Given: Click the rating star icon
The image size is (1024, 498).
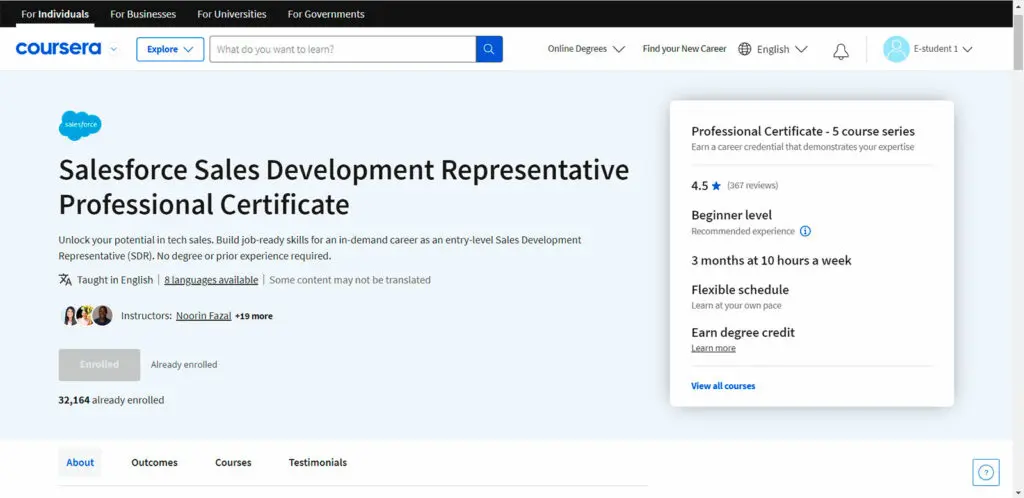Looking at the screenshot, I should 716,185.
